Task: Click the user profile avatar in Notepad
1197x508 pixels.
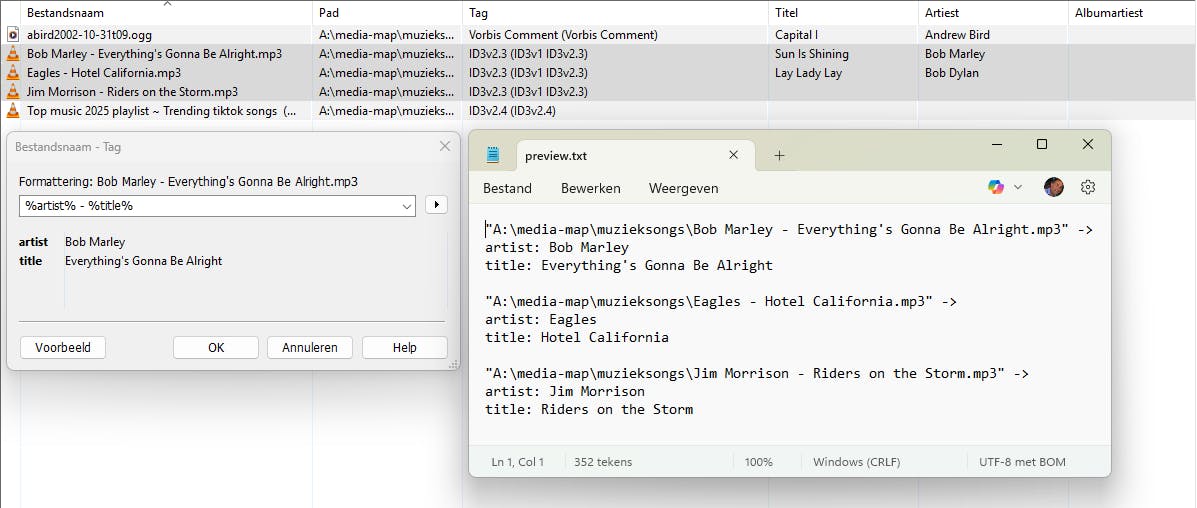Action: click(x=1053, y=187)
